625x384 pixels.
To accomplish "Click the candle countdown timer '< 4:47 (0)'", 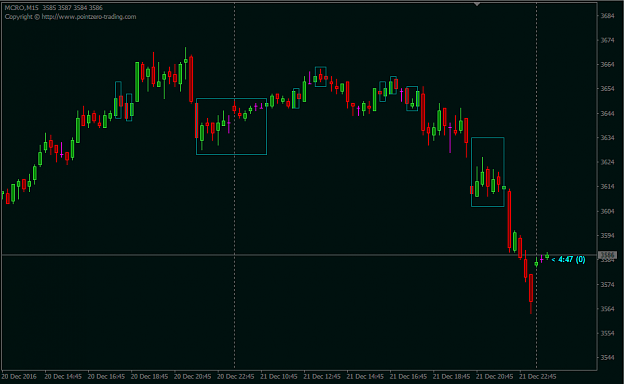I will point(568,260).
